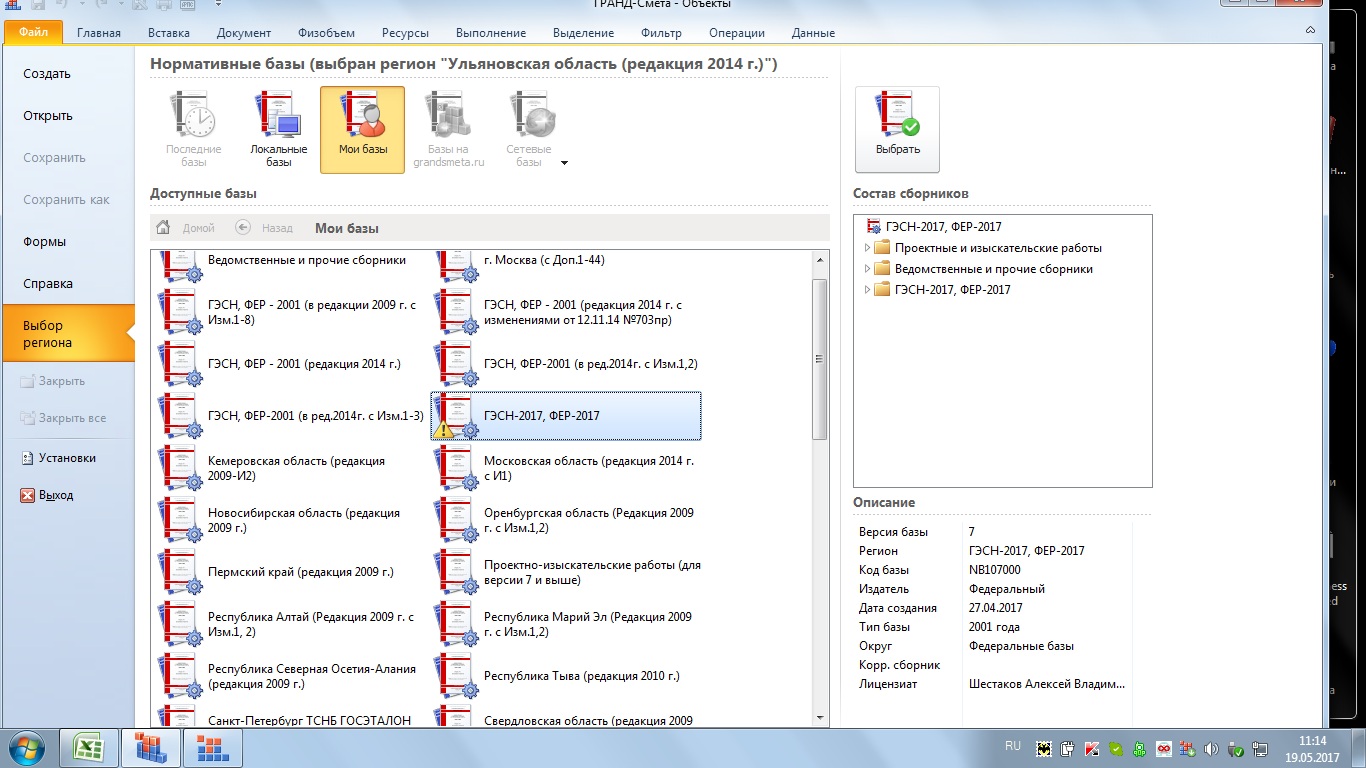Expand Ведомственные и прочие сборники in Состав сборников

867,269
